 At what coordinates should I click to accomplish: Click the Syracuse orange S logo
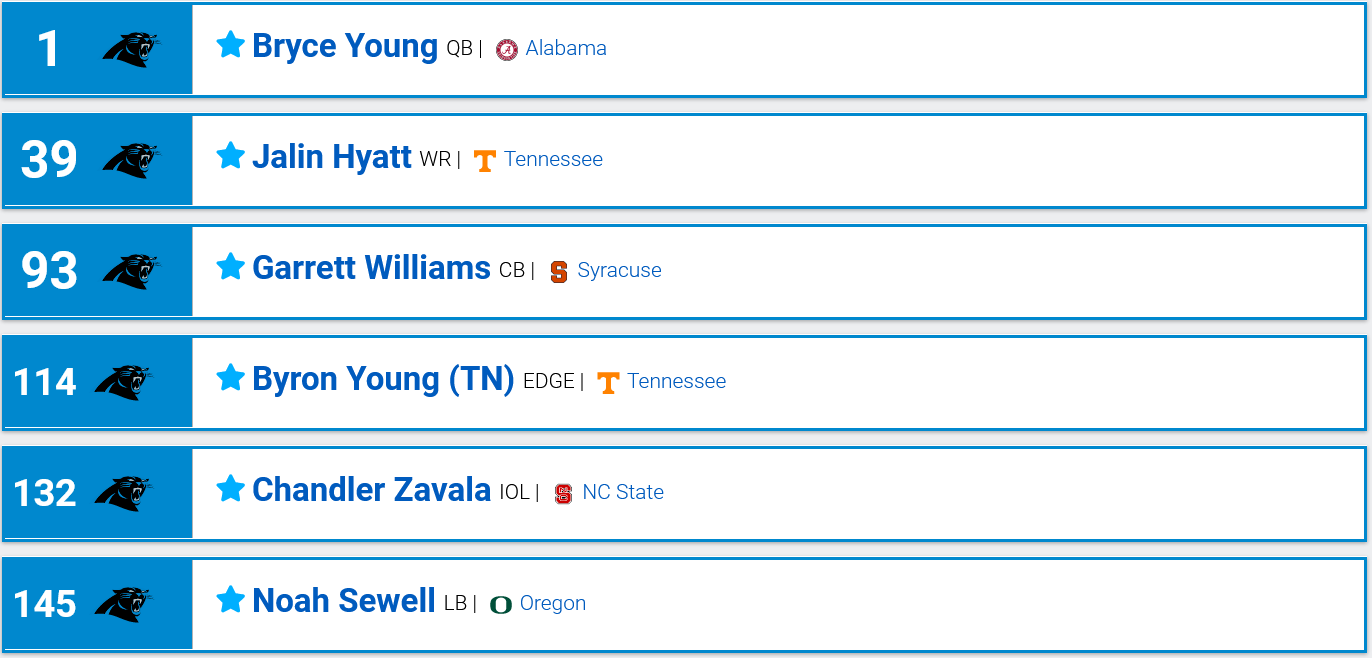559,271
